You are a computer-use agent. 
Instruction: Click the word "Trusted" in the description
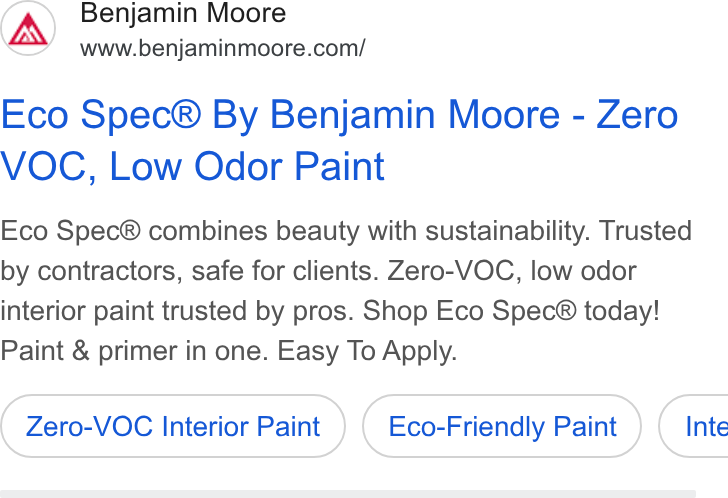645,231
